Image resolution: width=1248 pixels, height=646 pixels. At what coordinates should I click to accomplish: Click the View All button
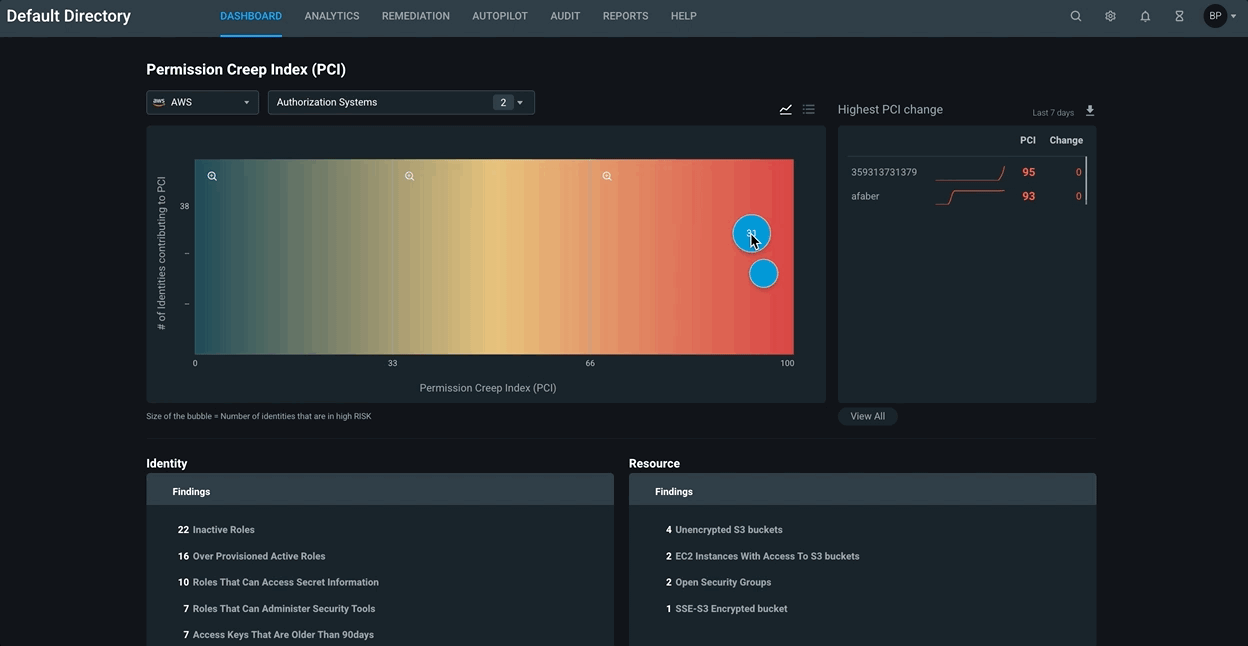[867, 416]
